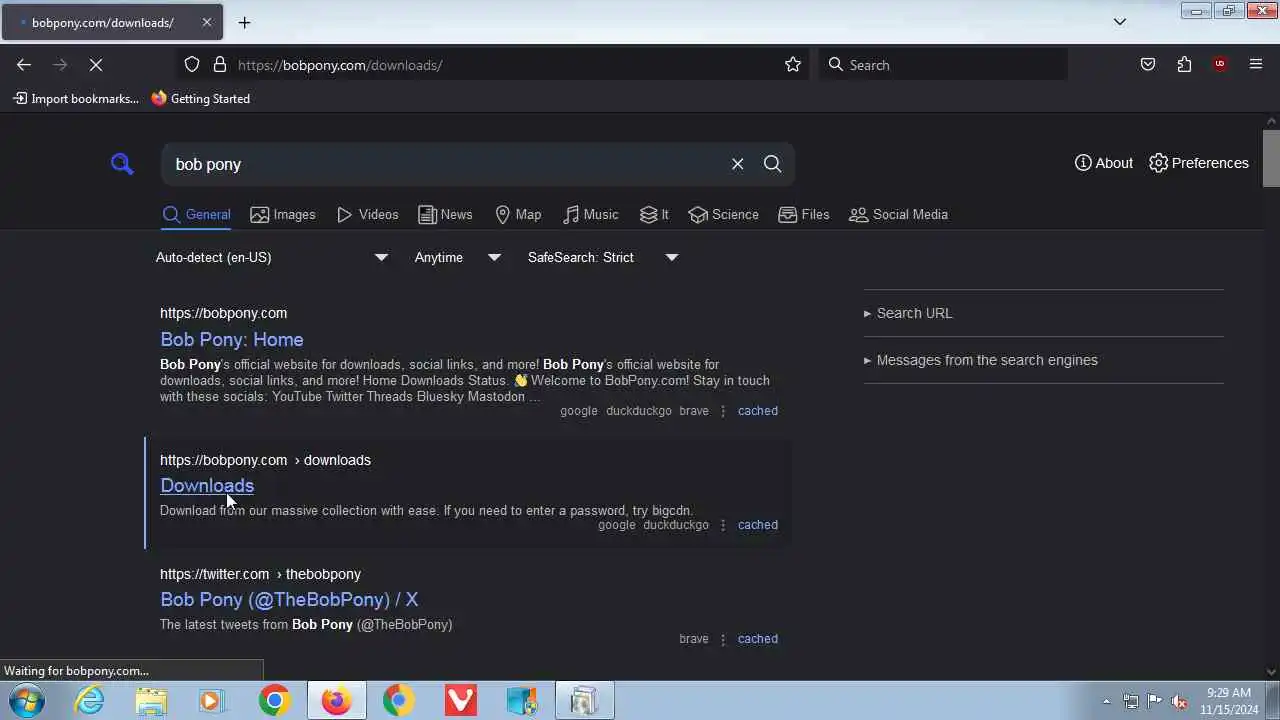This screenshot has height=720, width=1280.
Task: Switch to the Social Media tab
Action: 898,214
